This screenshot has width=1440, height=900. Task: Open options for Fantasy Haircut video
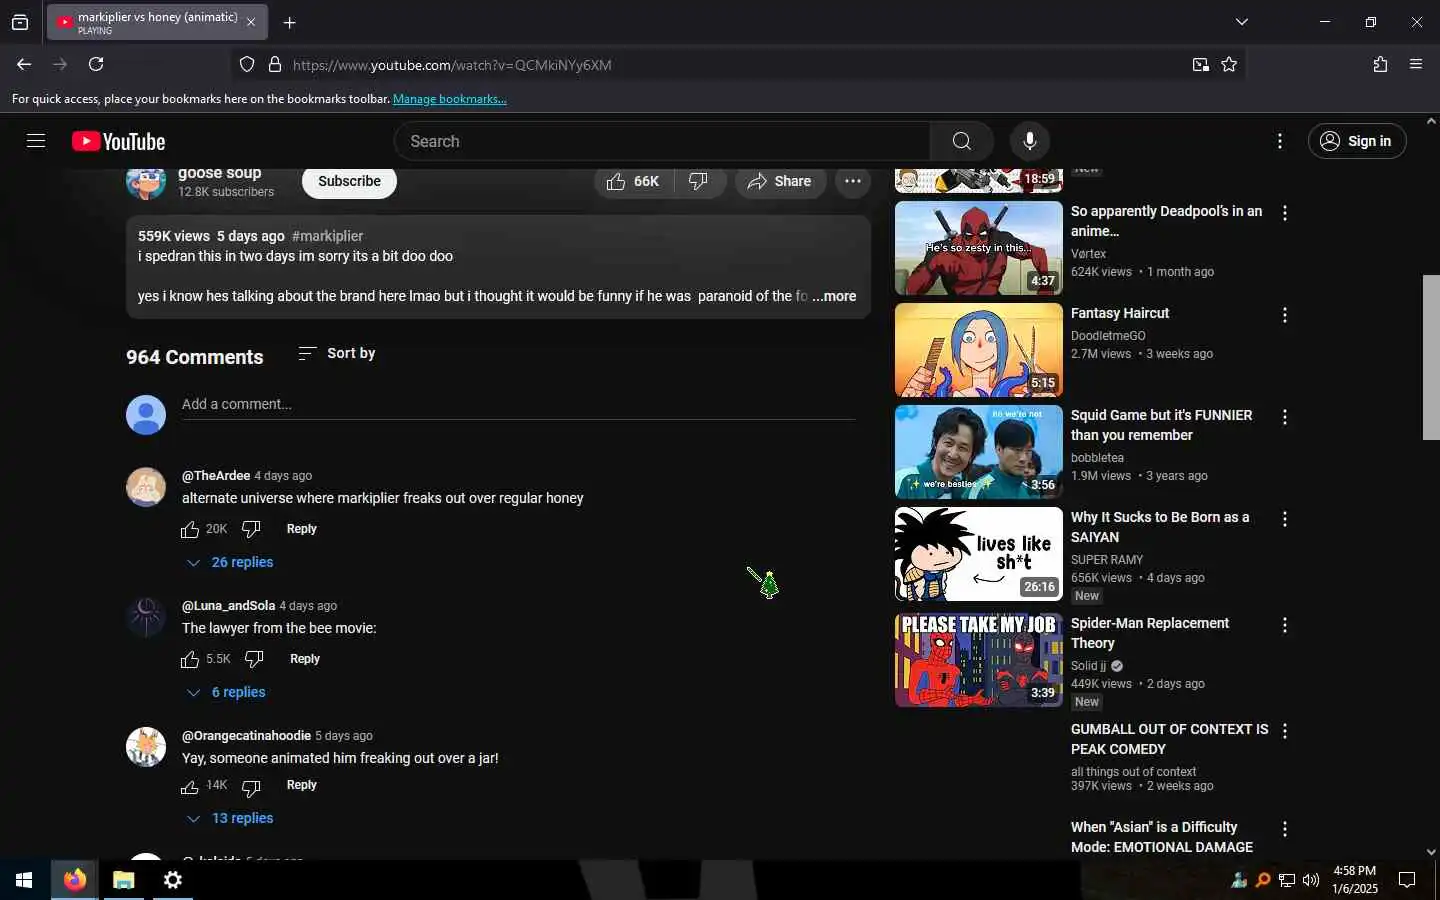[1284, 315]
